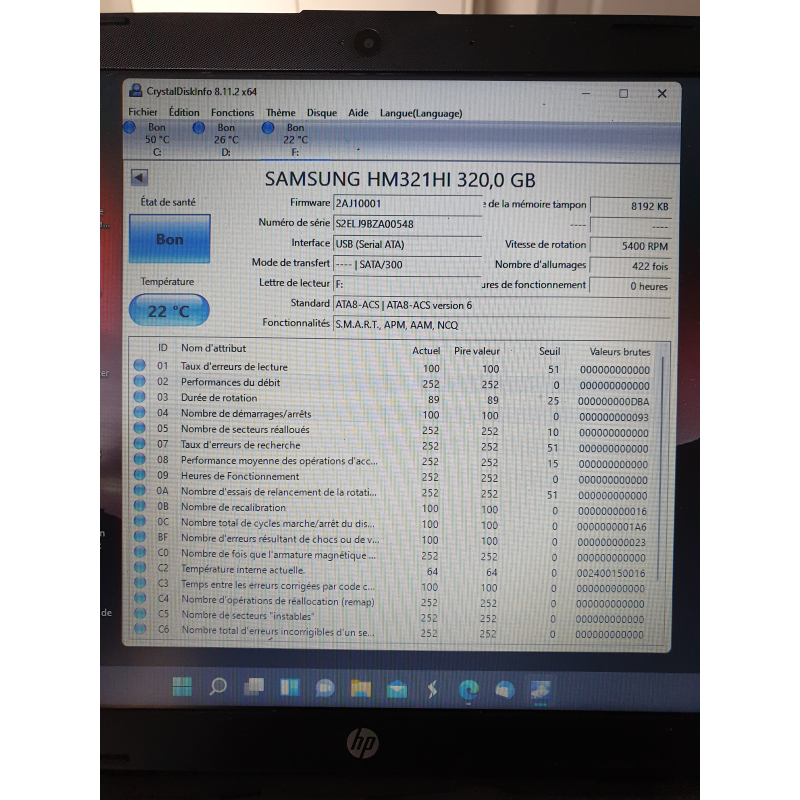Viewport: 800px width, 800px height.
Task: Open the Langue(Language) menu
Action: click(x=420, y=113)
